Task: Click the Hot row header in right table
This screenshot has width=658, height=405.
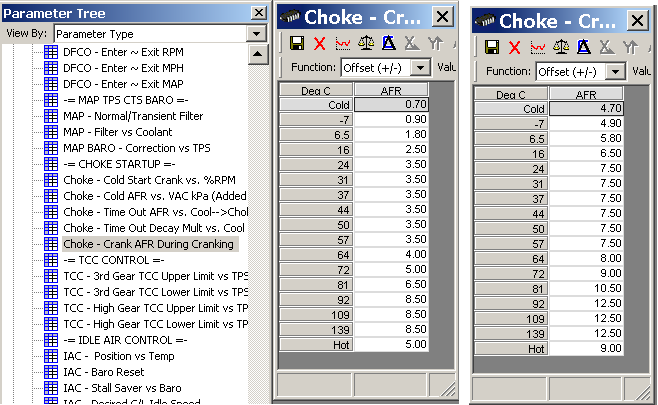Action: 510,349
